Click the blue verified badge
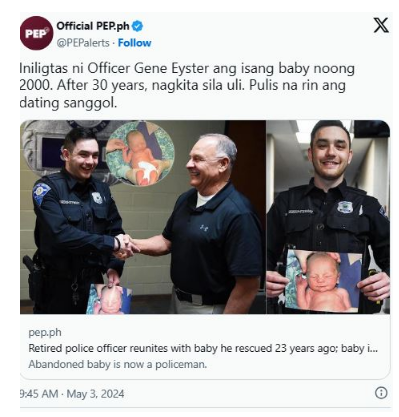Screen dimensions: 399x417 point(137,26)
